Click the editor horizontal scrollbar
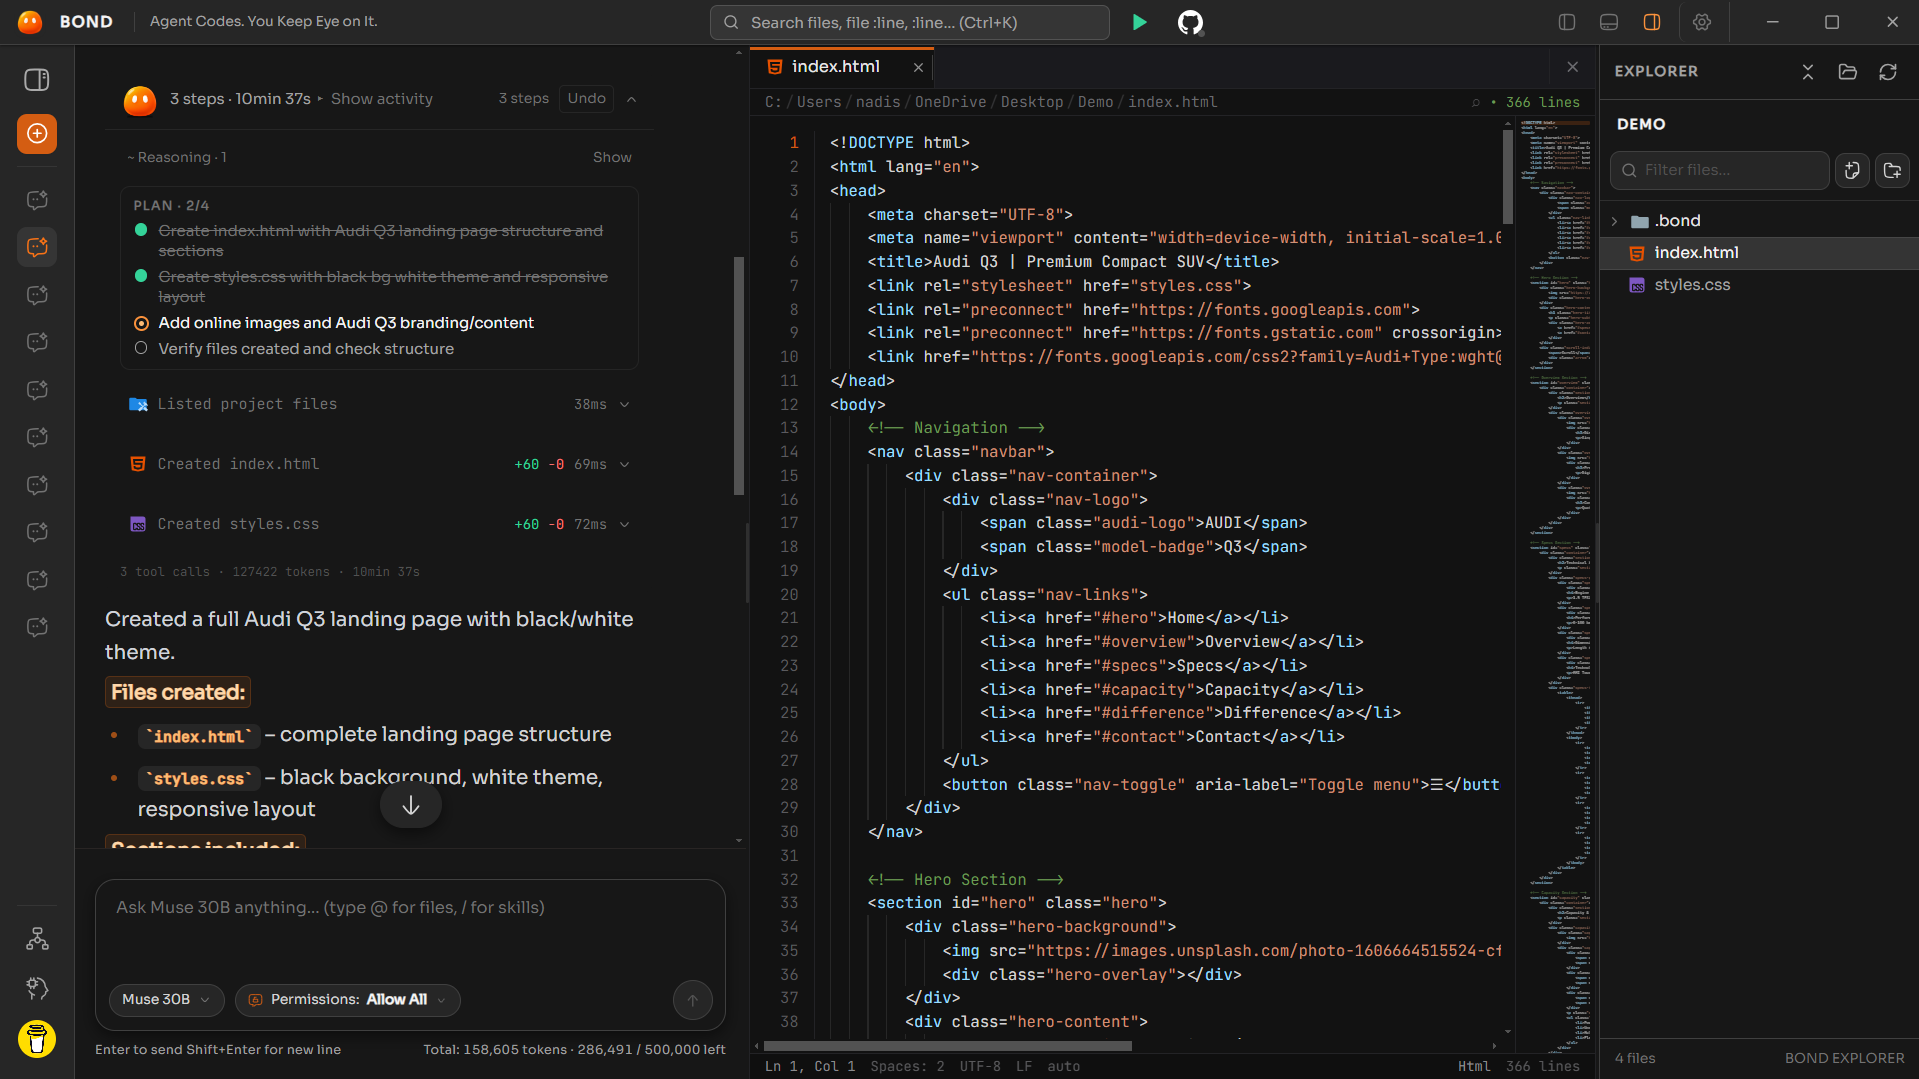1919x1079 pixels. click(948, 1047)
